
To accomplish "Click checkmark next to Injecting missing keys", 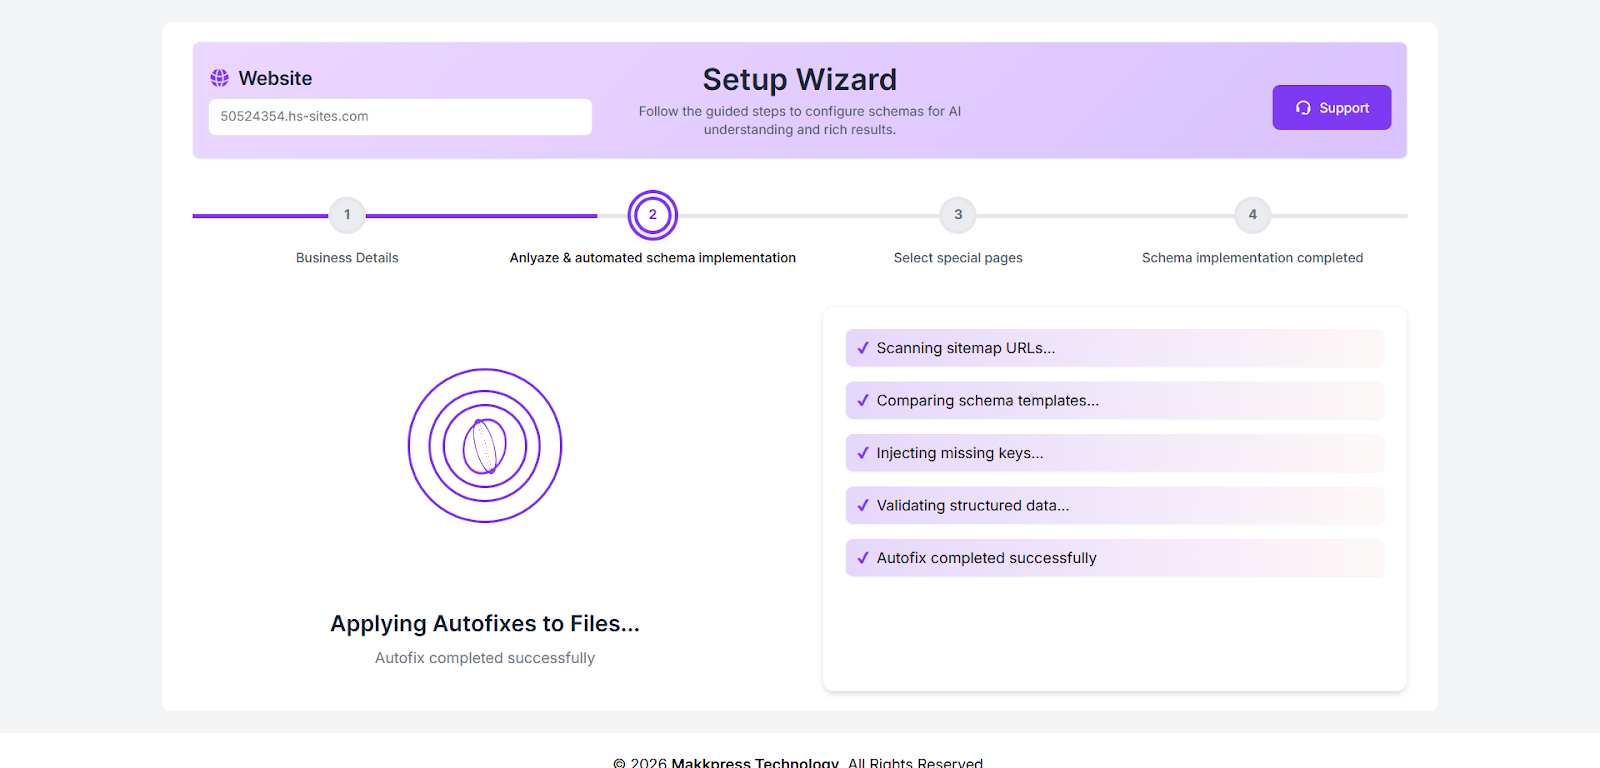I will pyautogui.click(x=863, y=453).
